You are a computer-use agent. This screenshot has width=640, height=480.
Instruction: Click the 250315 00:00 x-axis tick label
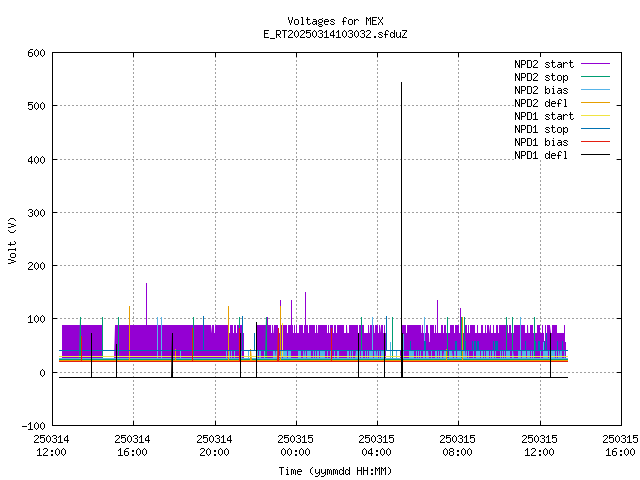[x=296, y=446]
